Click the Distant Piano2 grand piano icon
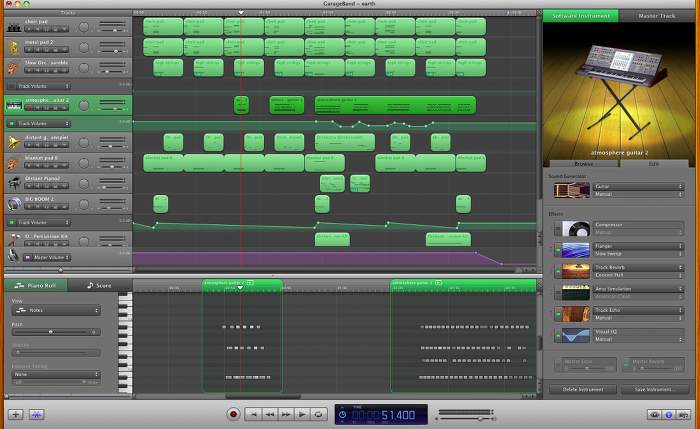This screenshot has width=700, height=429. pos(14,183)
